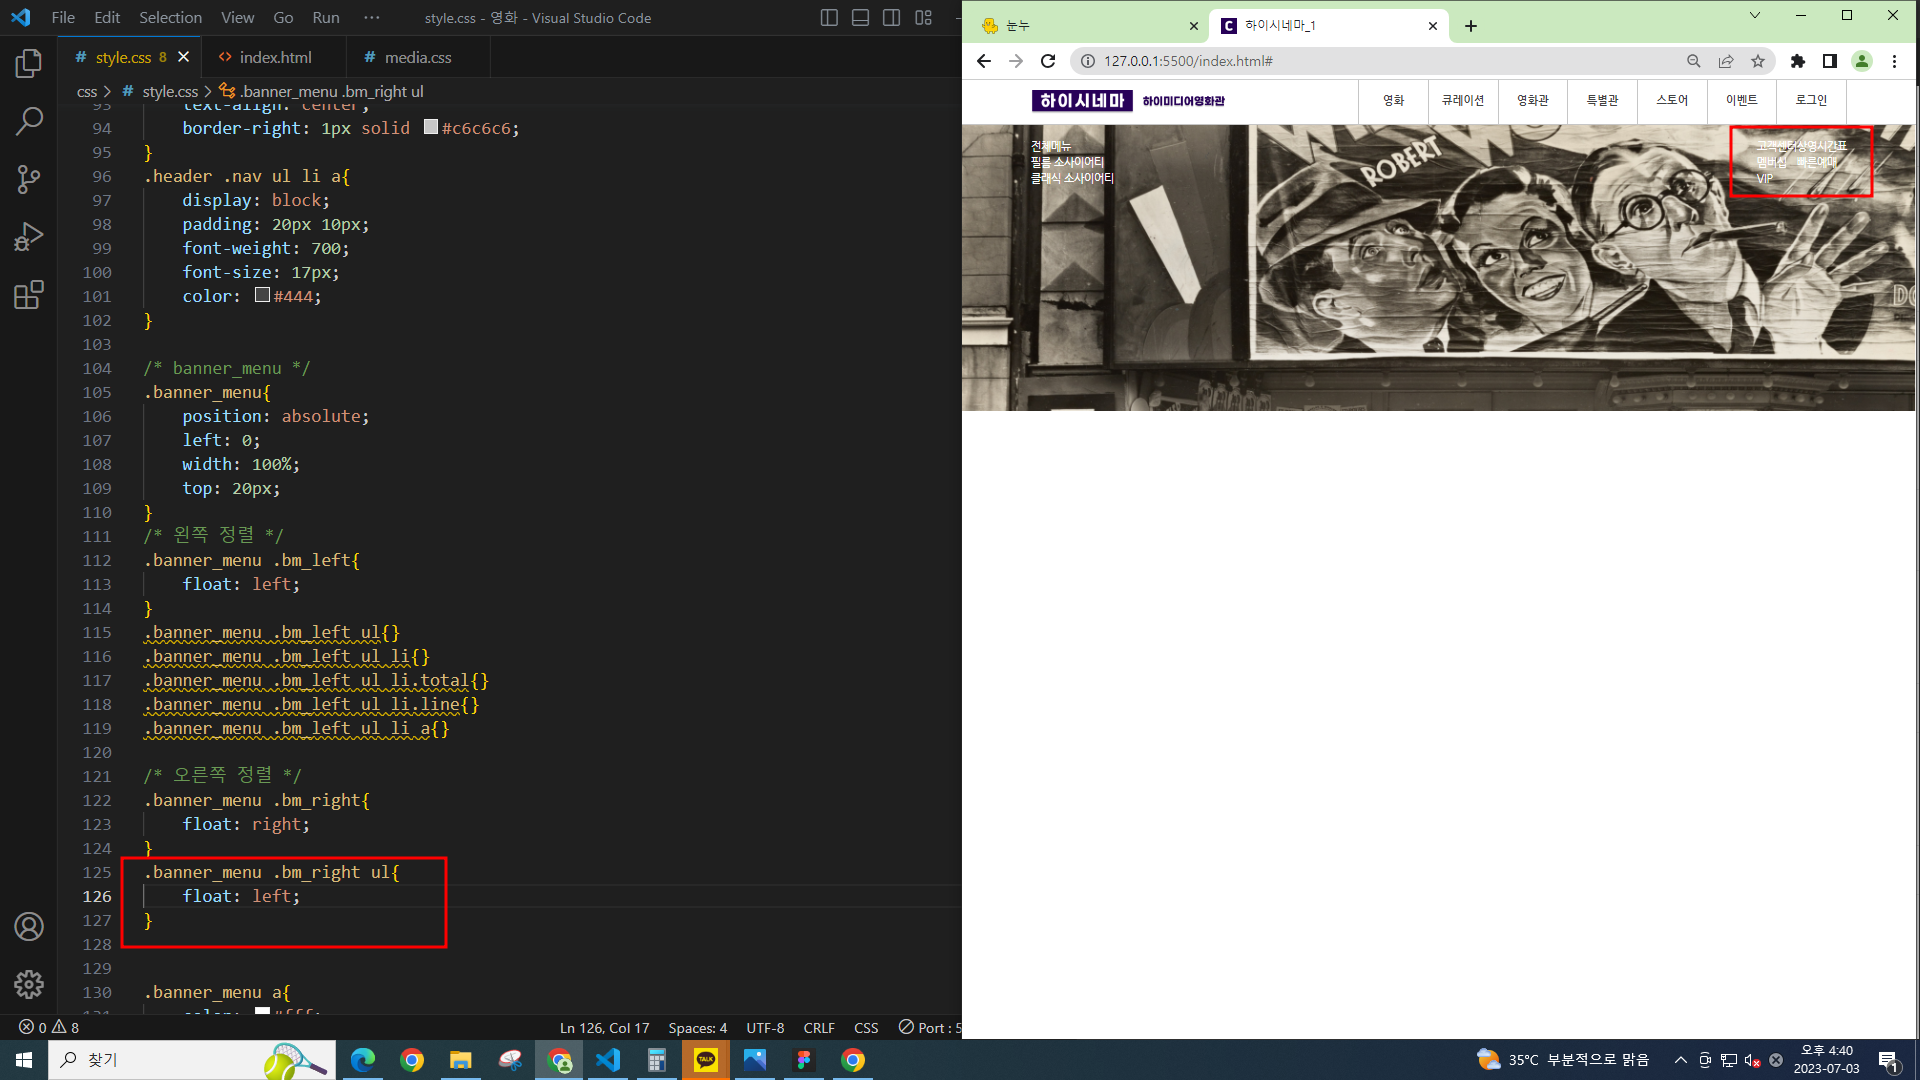The height and width of the screenshot is (1080, 1920).
Task: Open the Selection menu
Action: 170,18
